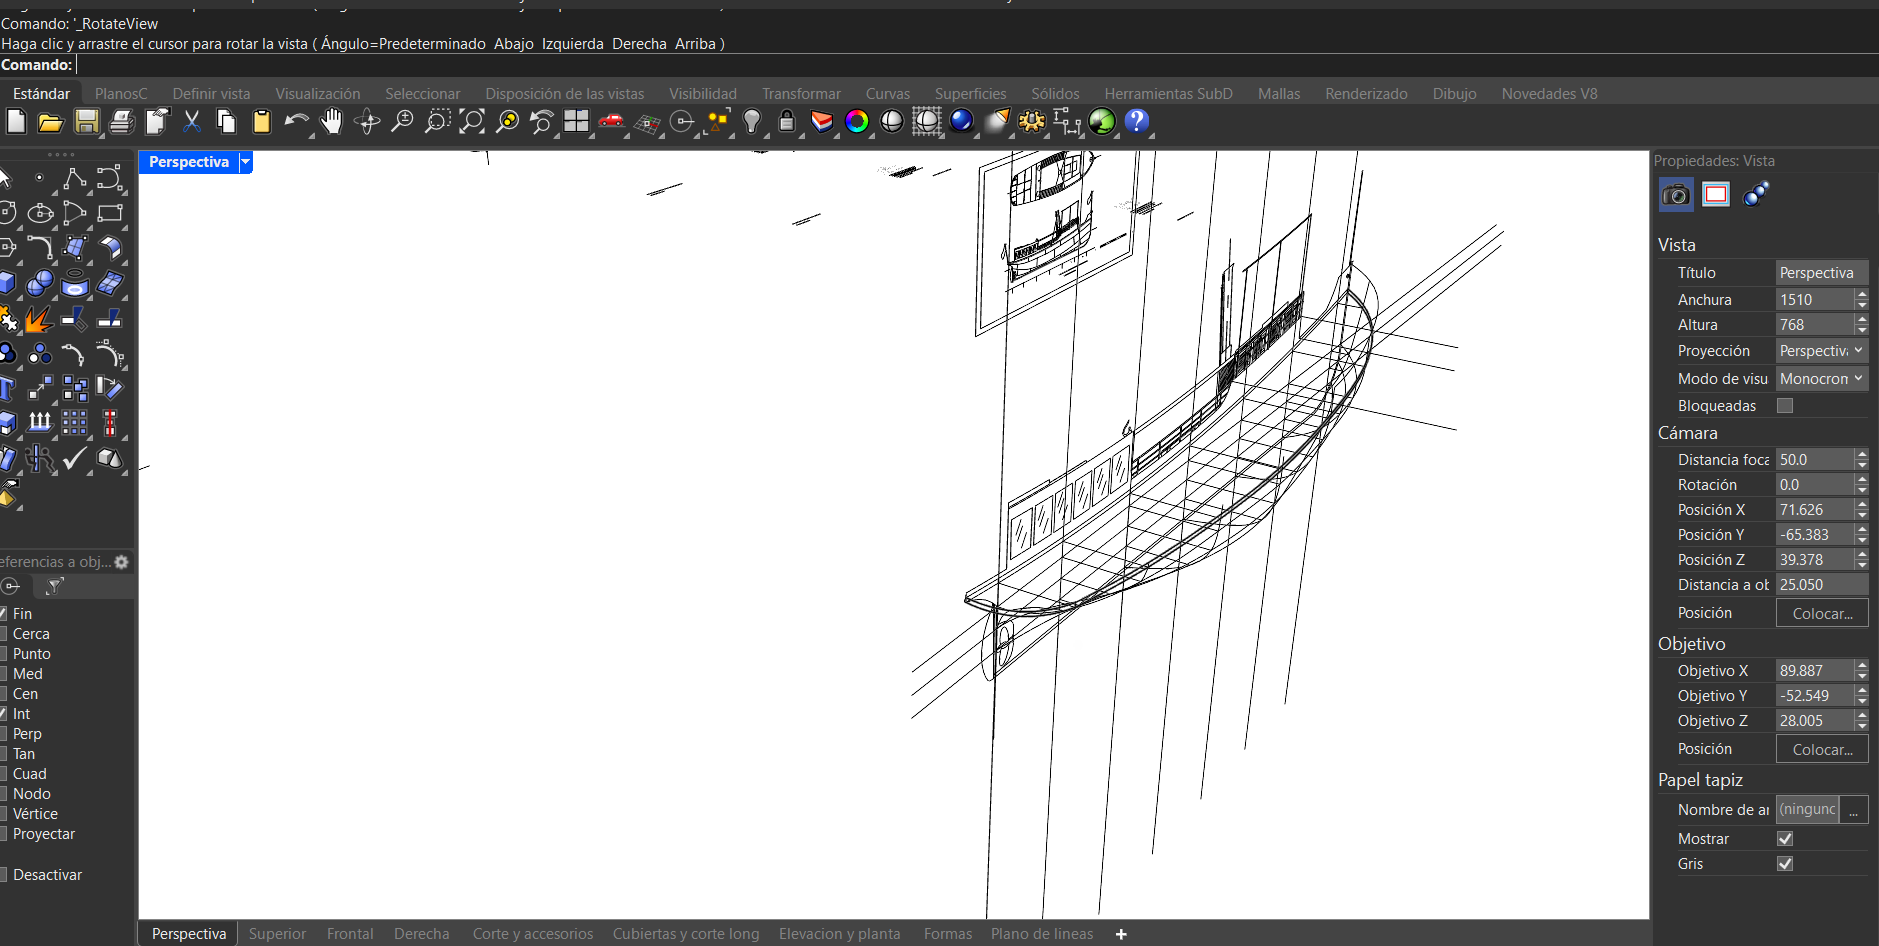The width and height of the screenshot is (1879, 946).
Task: Open the view camera properties icon
Action: 1676,195
